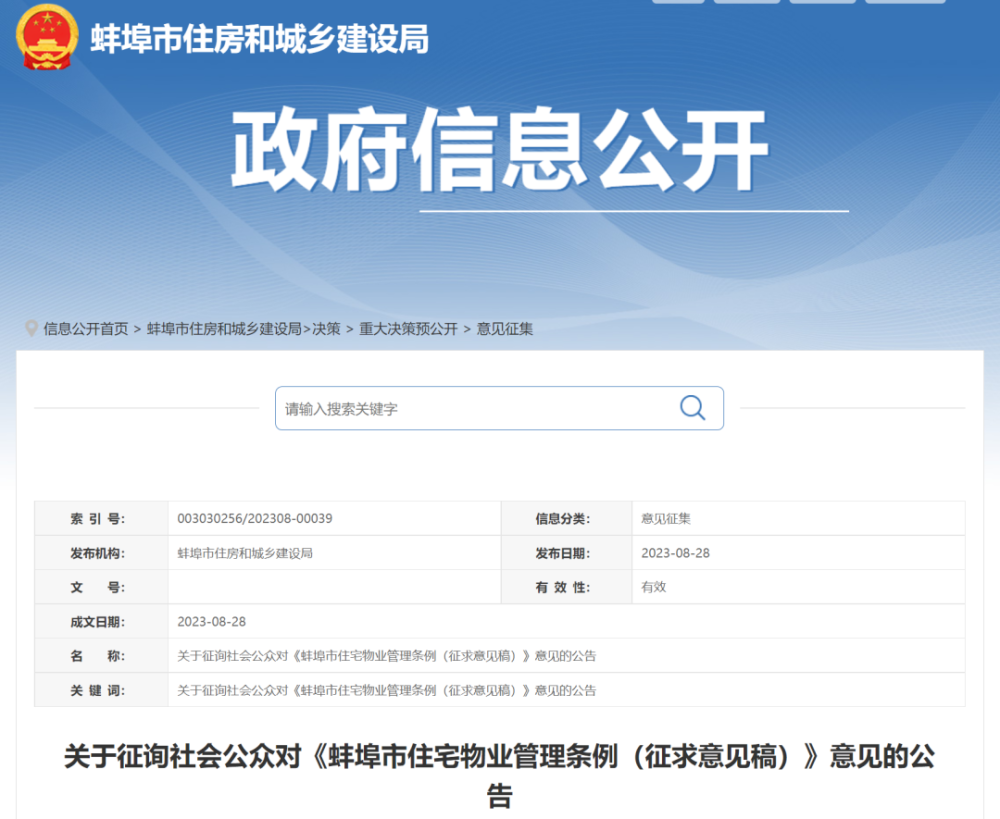Click the large article headline text
Screen dimensions: 1000x819
[499, 776]
